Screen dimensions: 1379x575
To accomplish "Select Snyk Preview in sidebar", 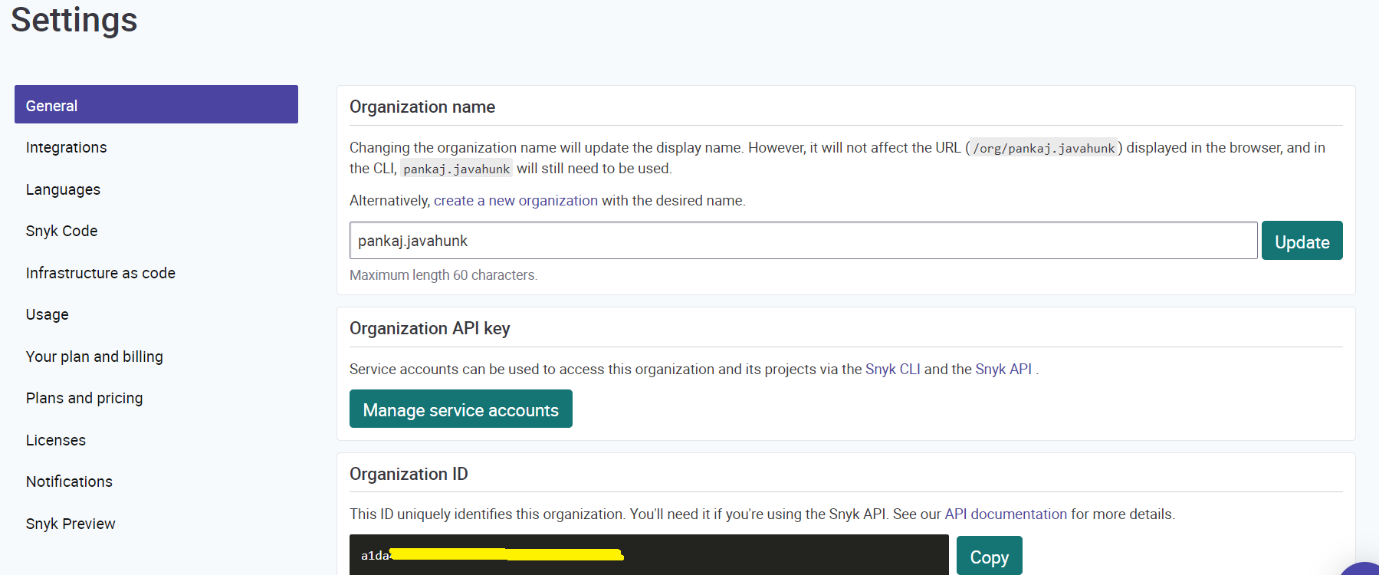I will coord(71,523).
